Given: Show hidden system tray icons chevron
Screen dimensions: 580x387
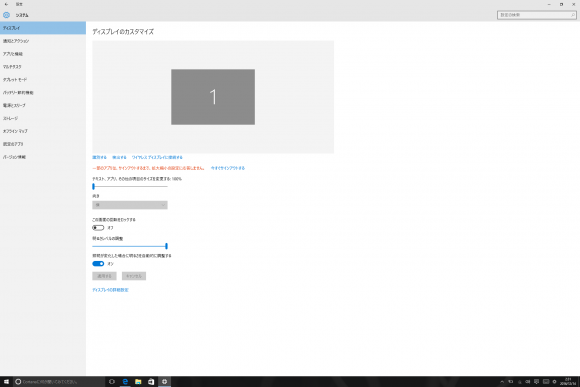Looking at the screenshot, I should pos(502,382).
